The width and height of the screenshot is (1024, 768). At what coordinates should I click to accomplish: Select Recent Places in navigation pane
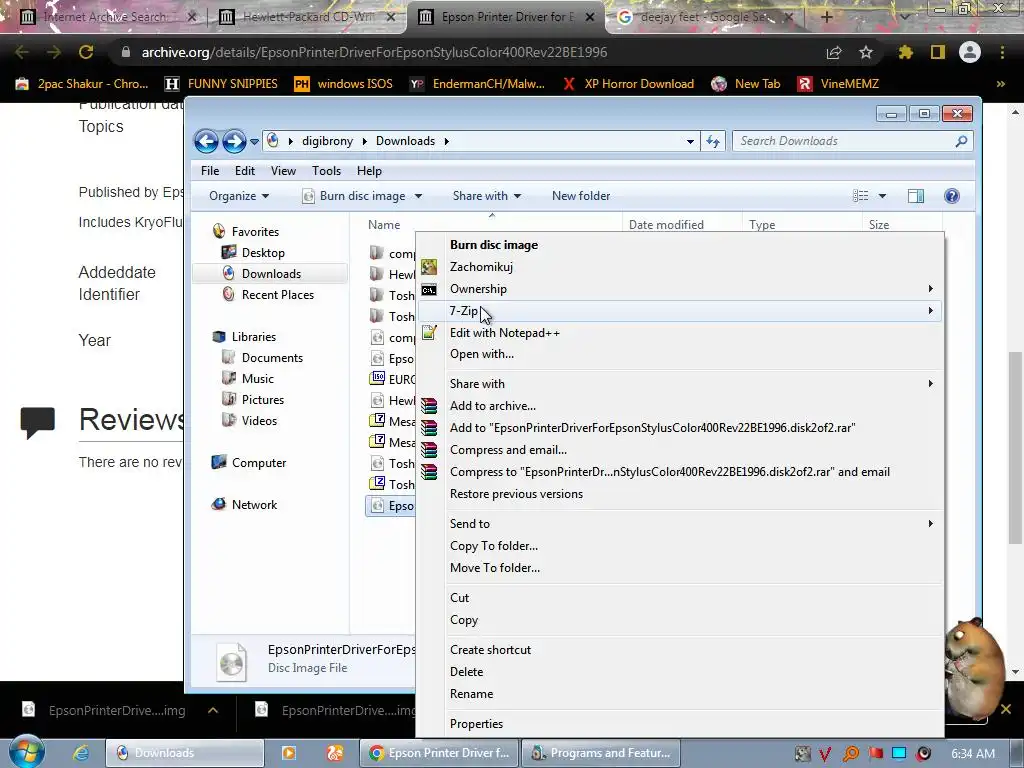[278, 295]
